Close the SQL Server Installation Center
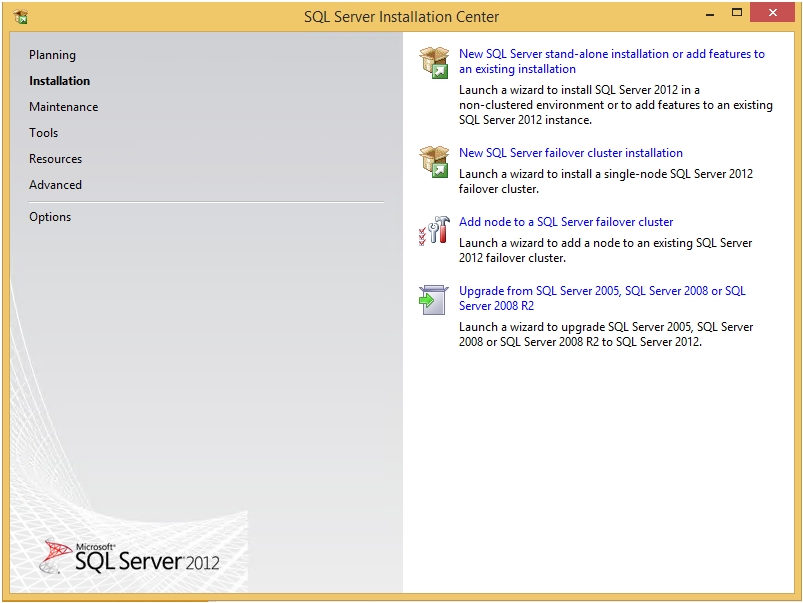This screenshot has height=603, width=803. (x=771, y=13)
